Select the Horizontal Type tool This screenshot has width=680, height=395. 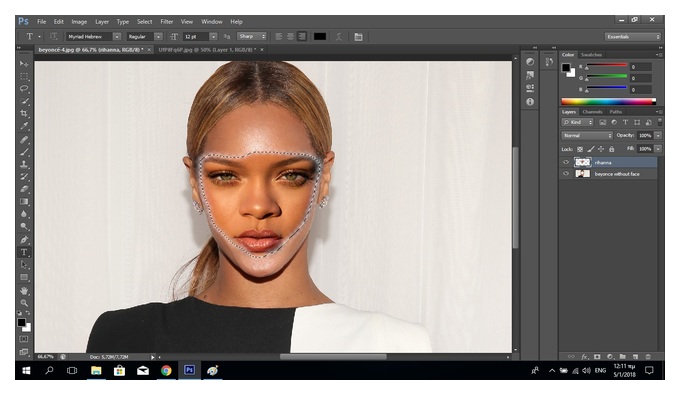[x=24, y=252]
